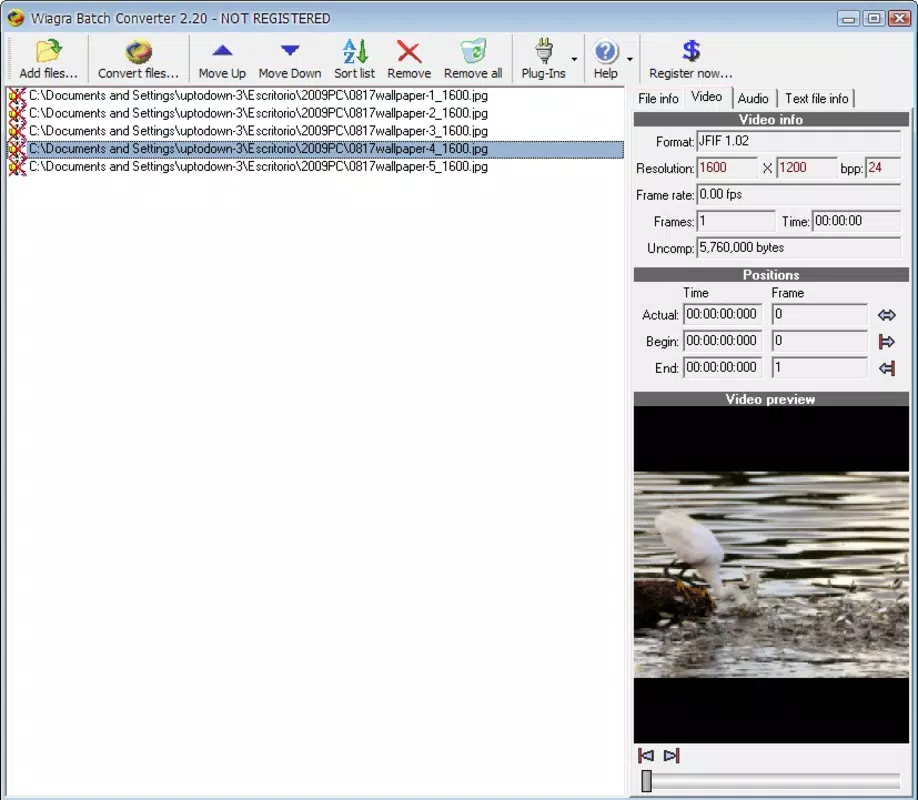Start conversion with Convert files icon

click(x=139, y=52)
